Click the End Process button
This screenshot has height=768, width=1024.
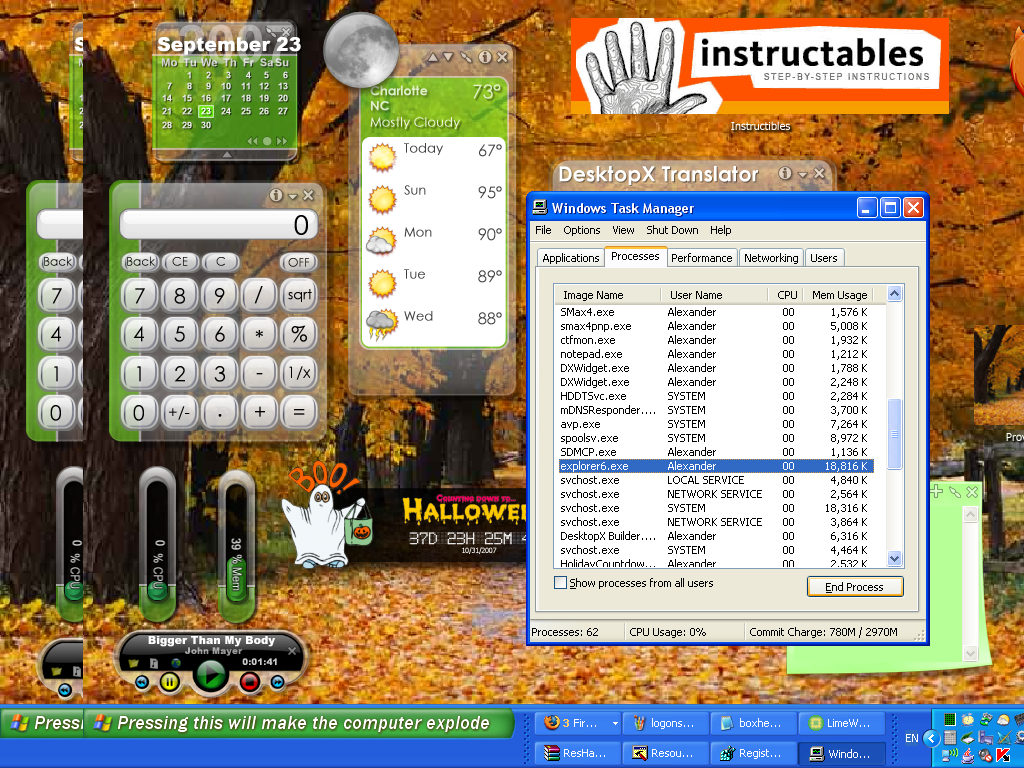click(854, 587)
